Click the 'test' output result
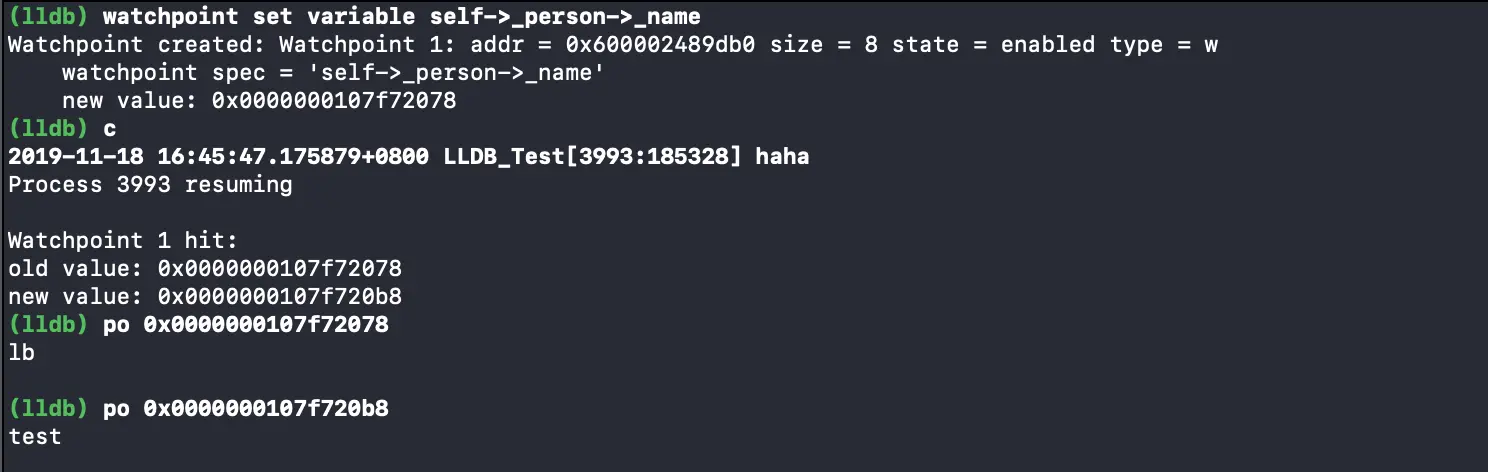This screenshot has height=472, width=1488. (x=34, y=437)
